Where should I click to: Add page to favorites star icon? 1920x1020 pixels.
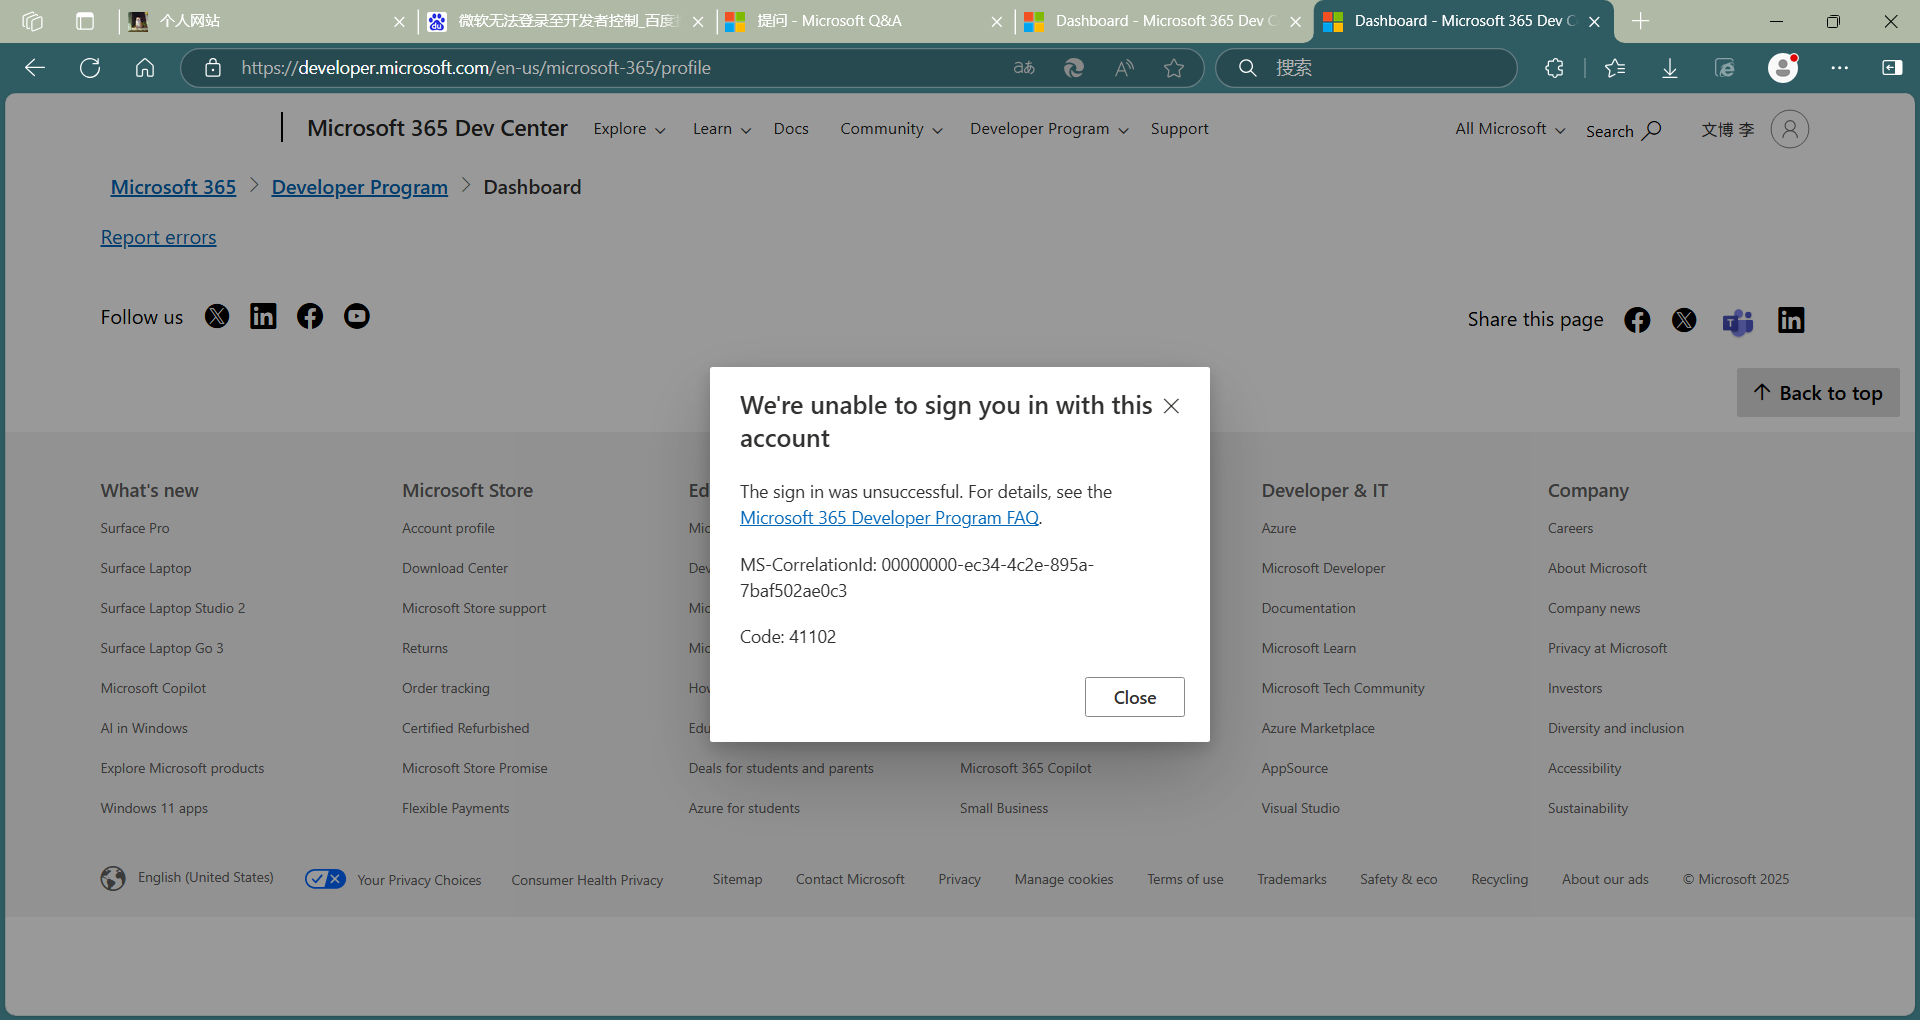pos(1174,68)
